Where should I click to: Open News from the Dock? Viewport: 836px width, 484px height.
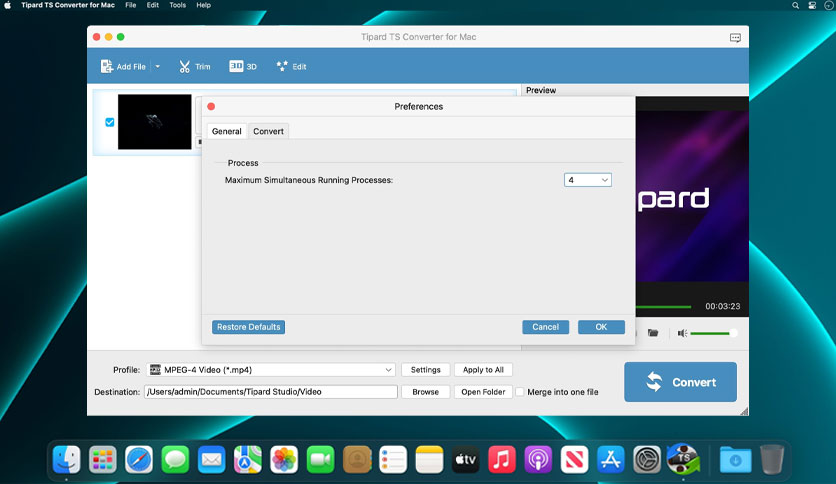(x=574, y=459)
